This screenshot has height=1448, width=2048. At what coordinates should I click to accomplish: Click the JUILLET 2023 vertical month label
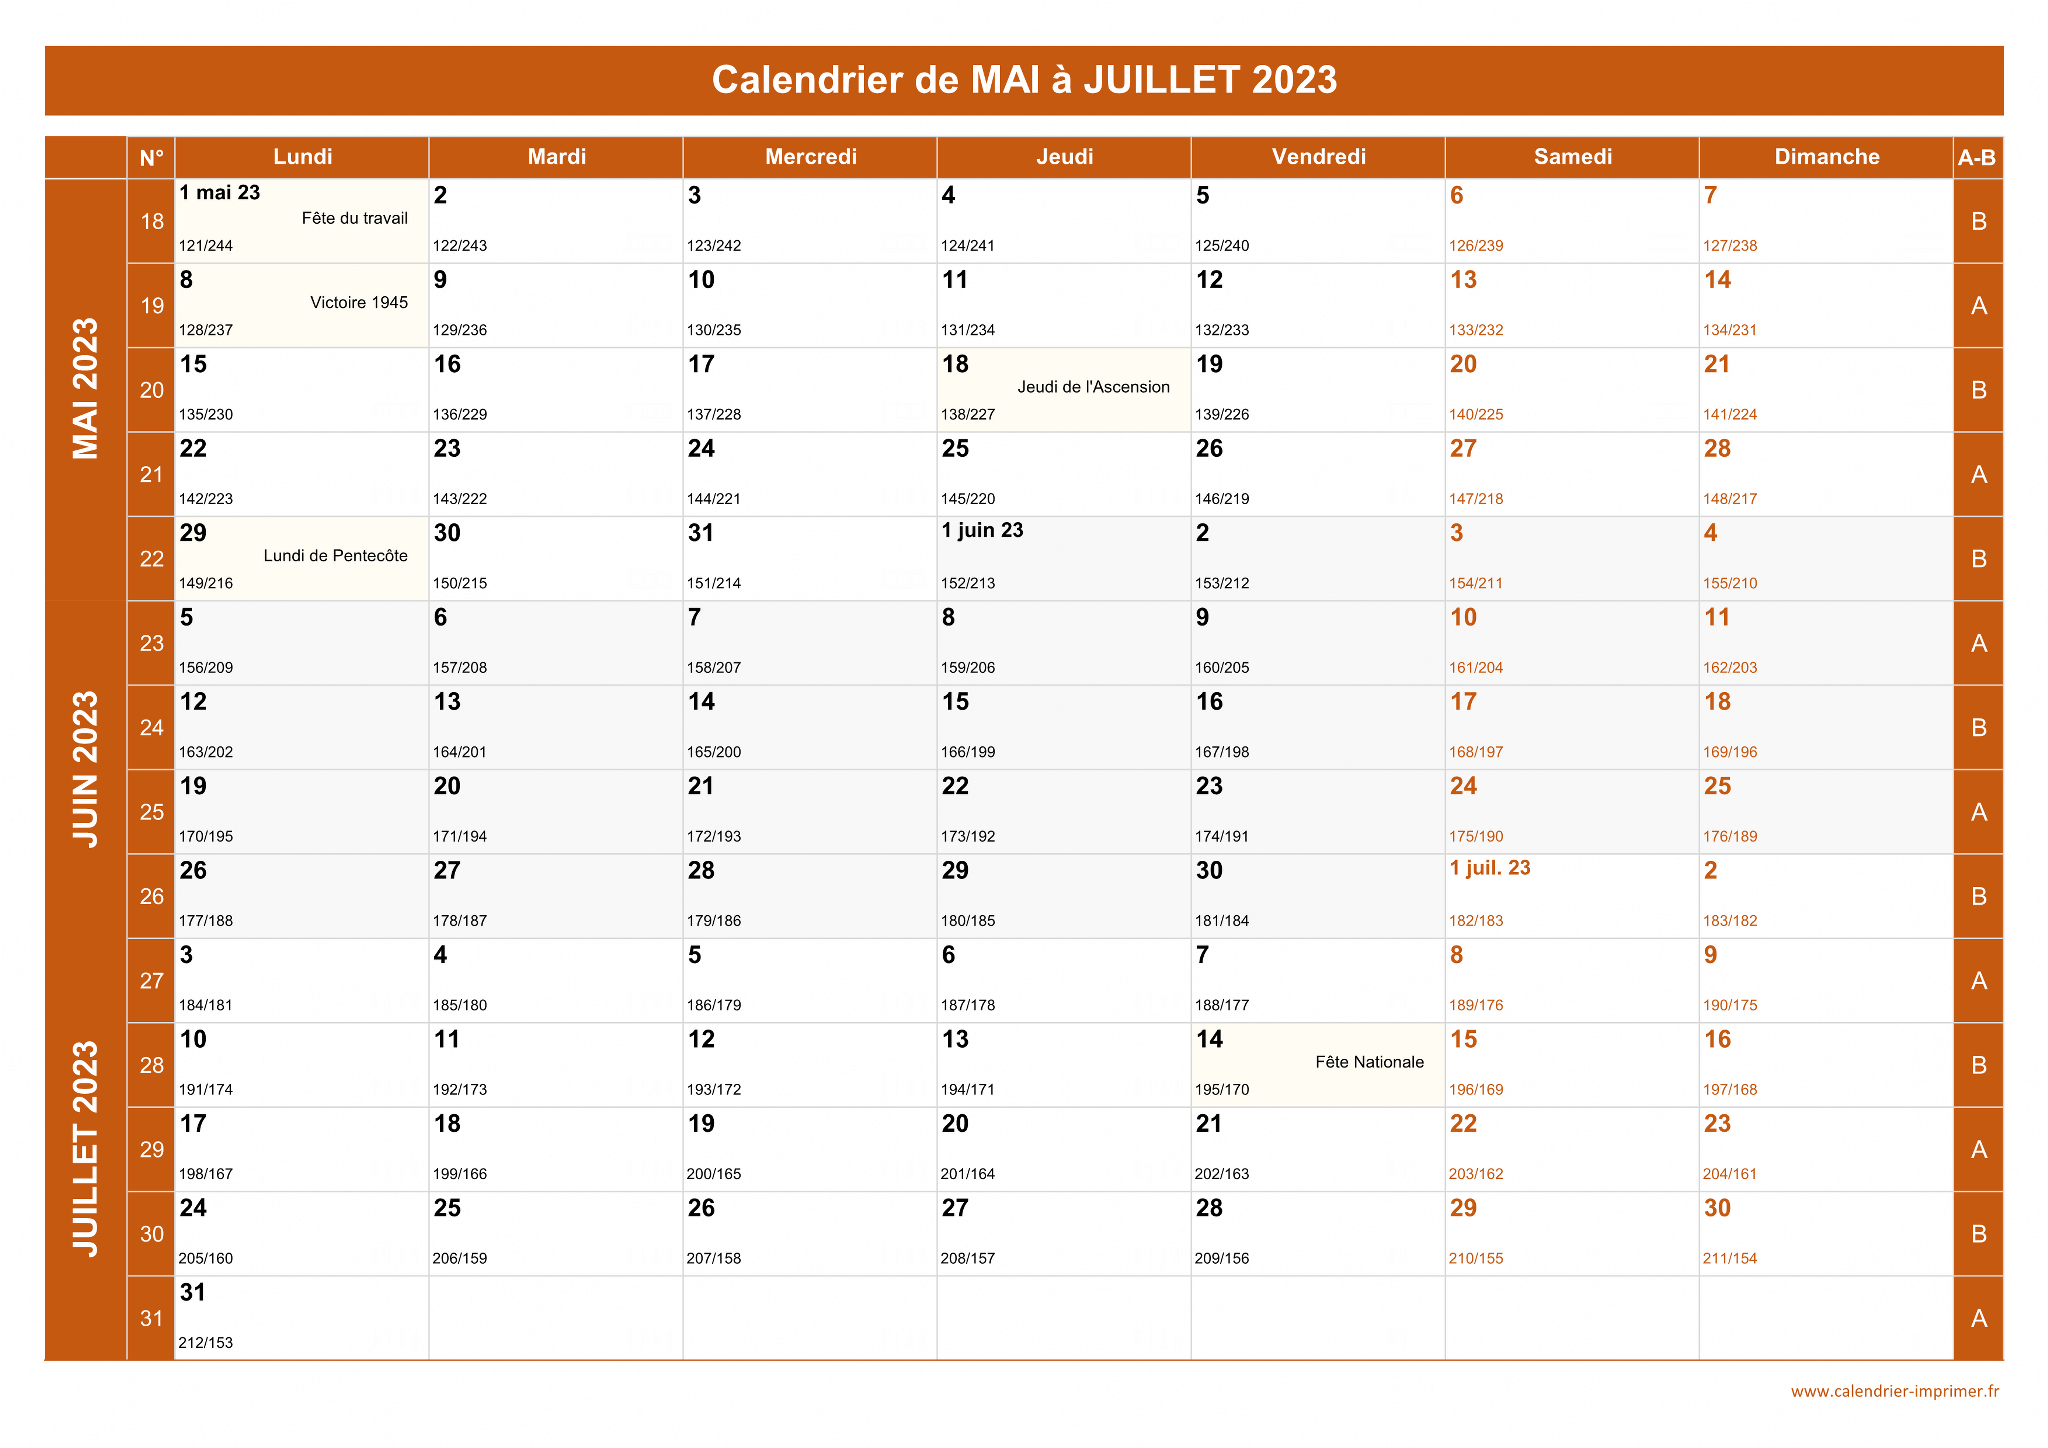pos(86,1149)
